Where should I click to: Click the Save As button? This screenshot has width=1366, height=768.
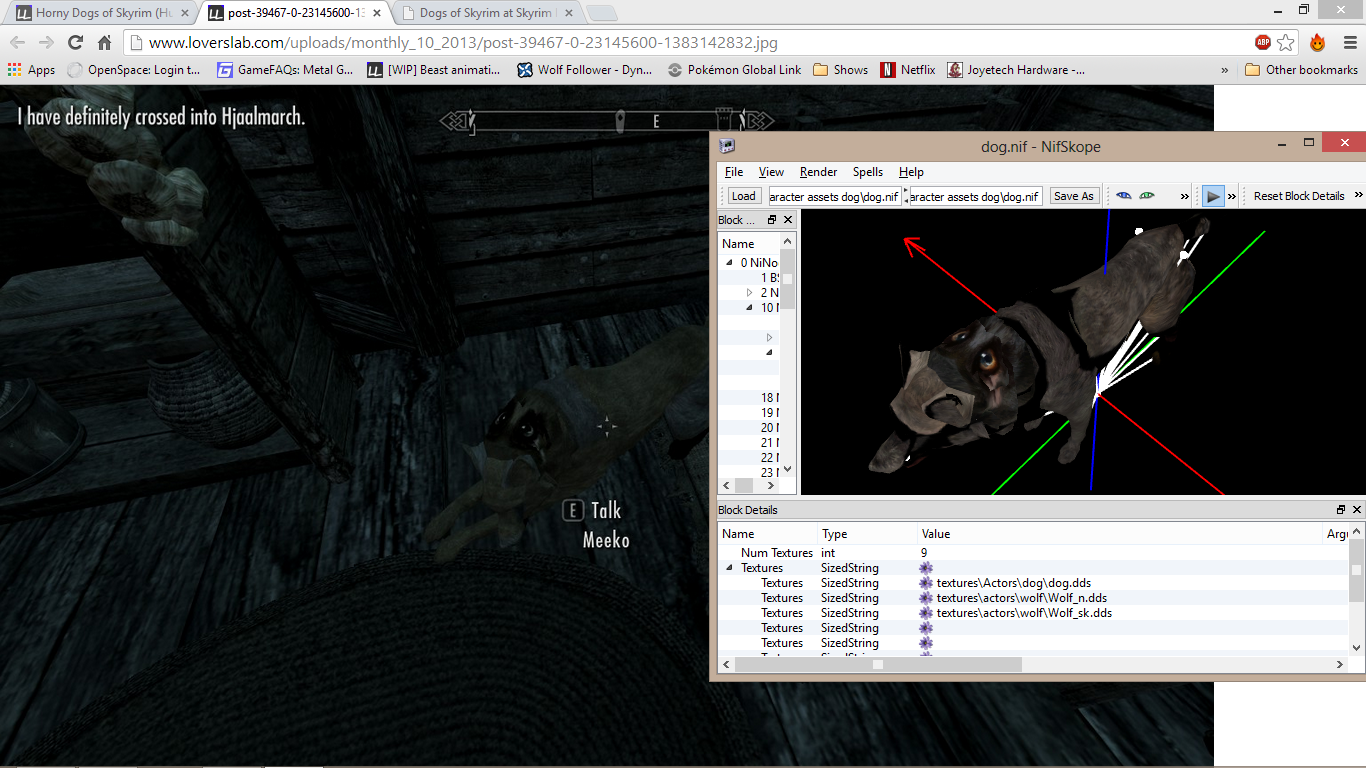[x=1073, y=196]
